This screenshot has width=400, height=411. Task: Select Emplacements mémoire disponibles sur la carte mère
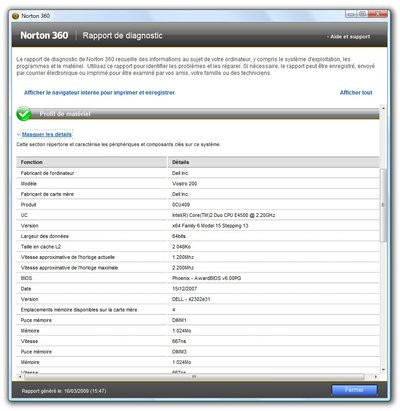(79, 310)
